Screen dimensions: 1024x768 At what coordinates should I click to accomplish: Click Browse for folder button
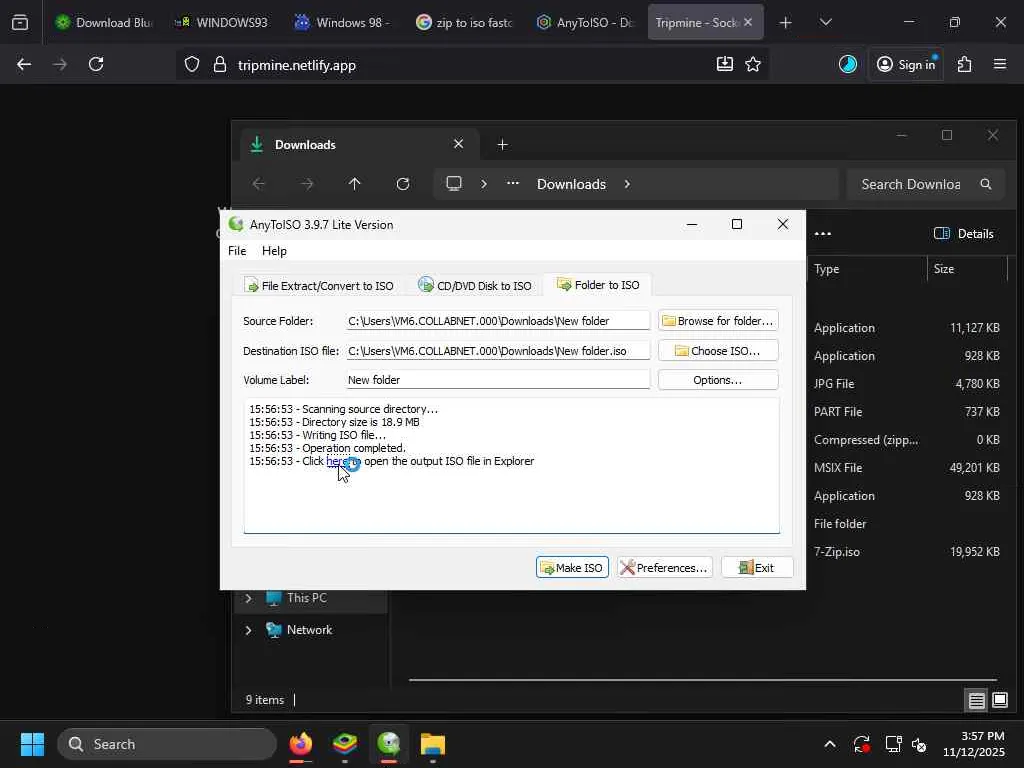coord(718,321)
